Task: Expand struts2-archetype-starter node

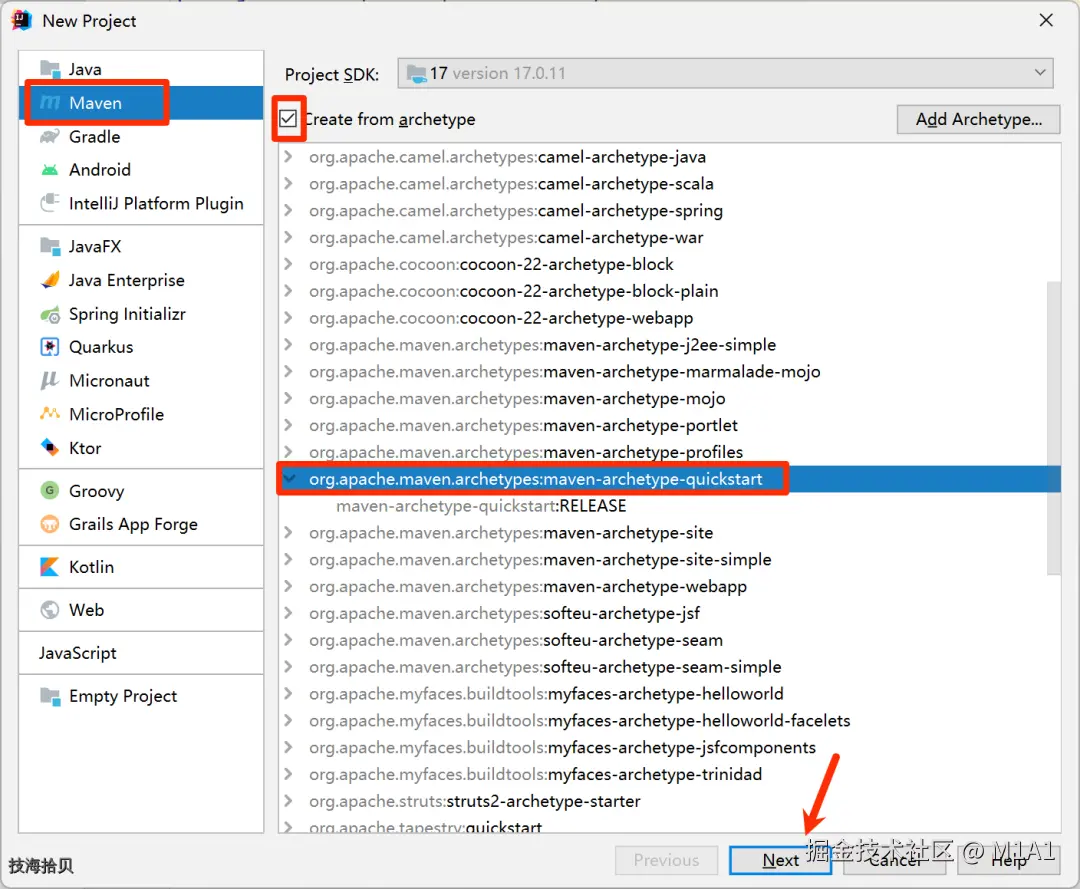Action: 289,801
